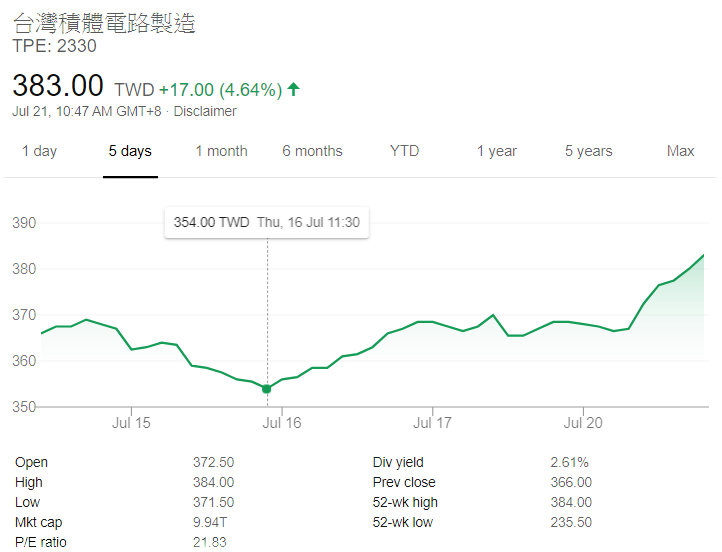Image resolution: width=722 pixels, height=552 pixels.
Task: Click the Open value 372.50
Action: coord(214,462)
